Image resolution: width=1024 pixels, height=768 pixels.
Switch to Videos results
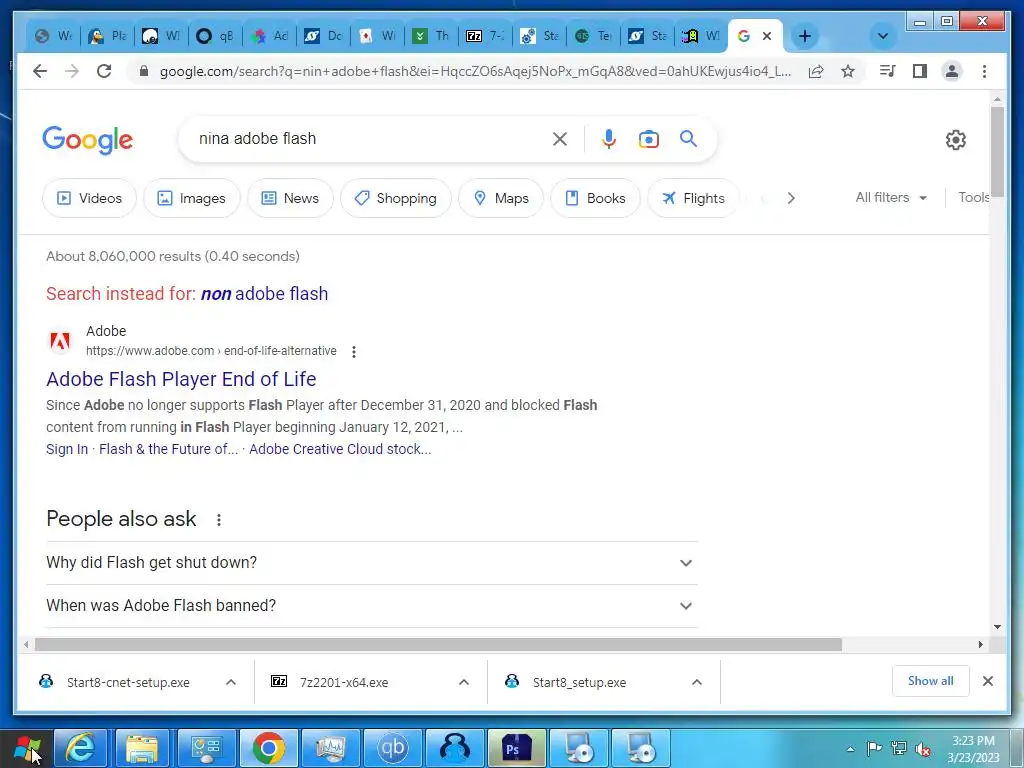(89, 198)
